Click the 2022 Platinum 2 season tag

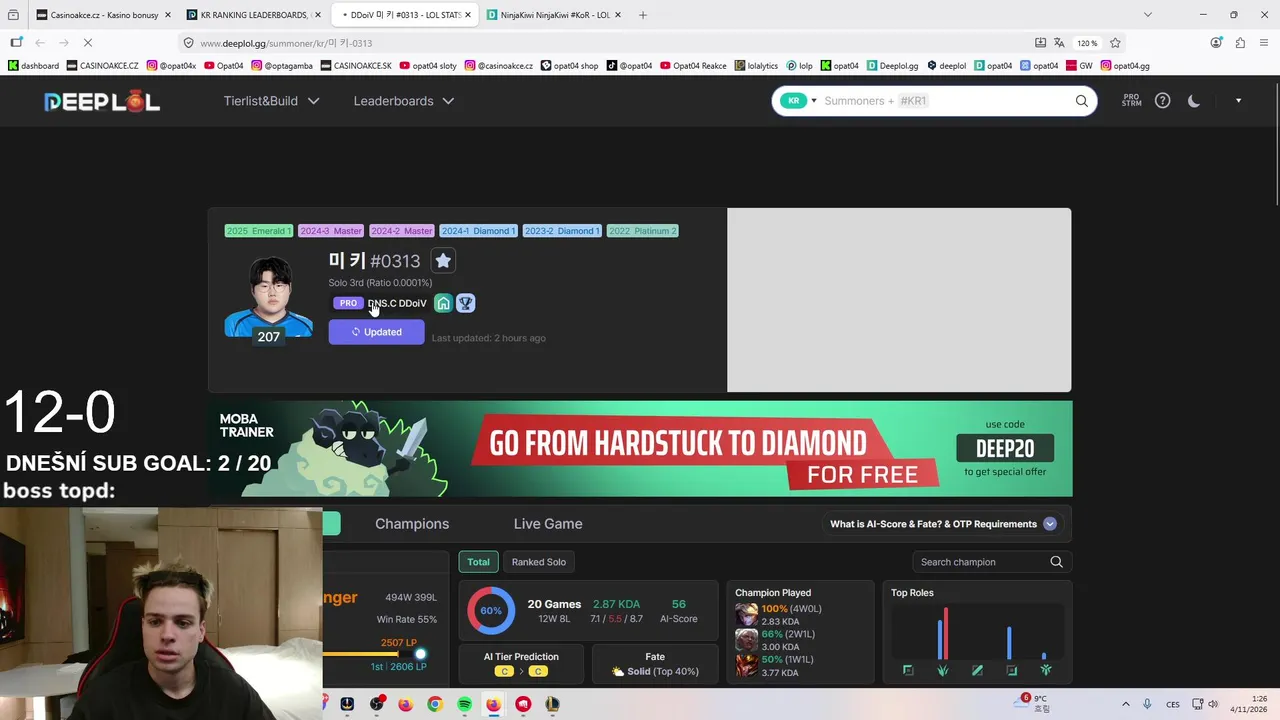[x=643, y=231]
